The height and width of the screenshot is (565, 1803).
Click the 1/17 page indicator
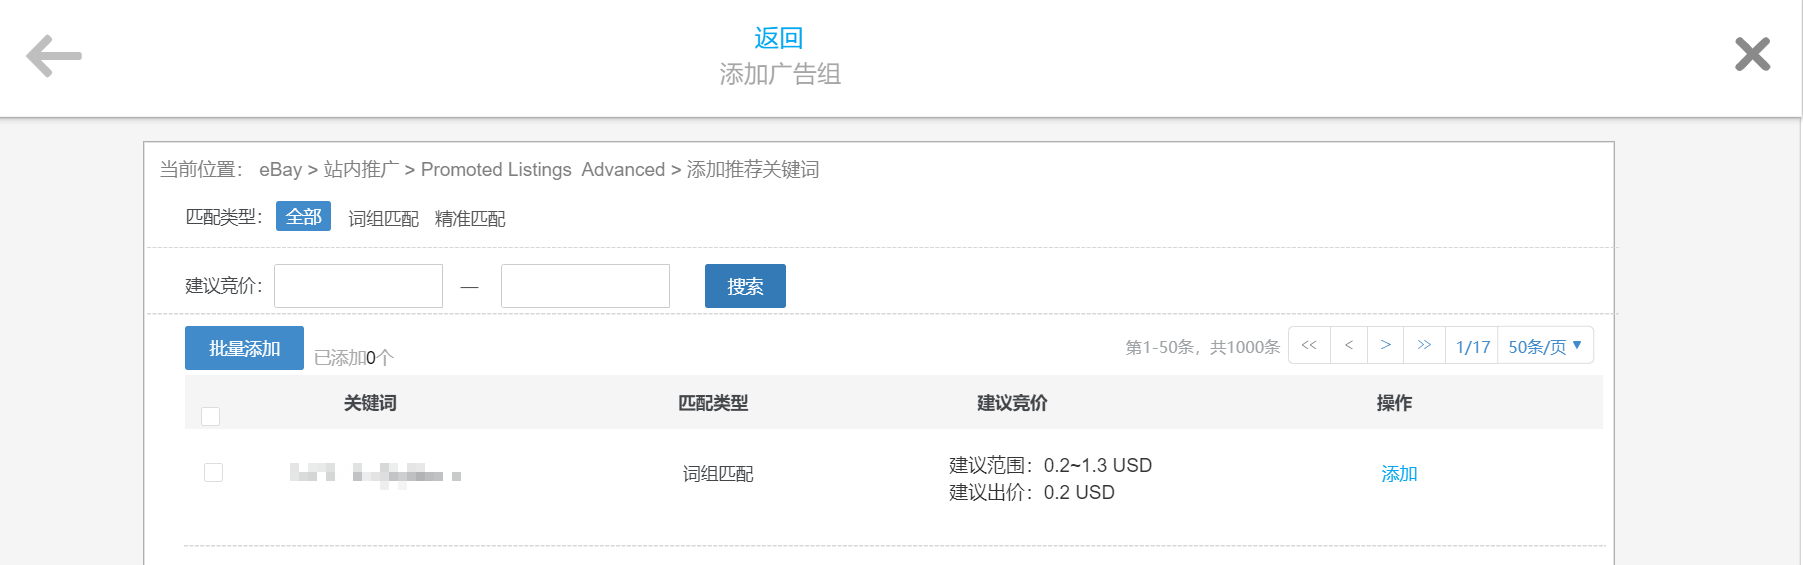coord(1472,347)
